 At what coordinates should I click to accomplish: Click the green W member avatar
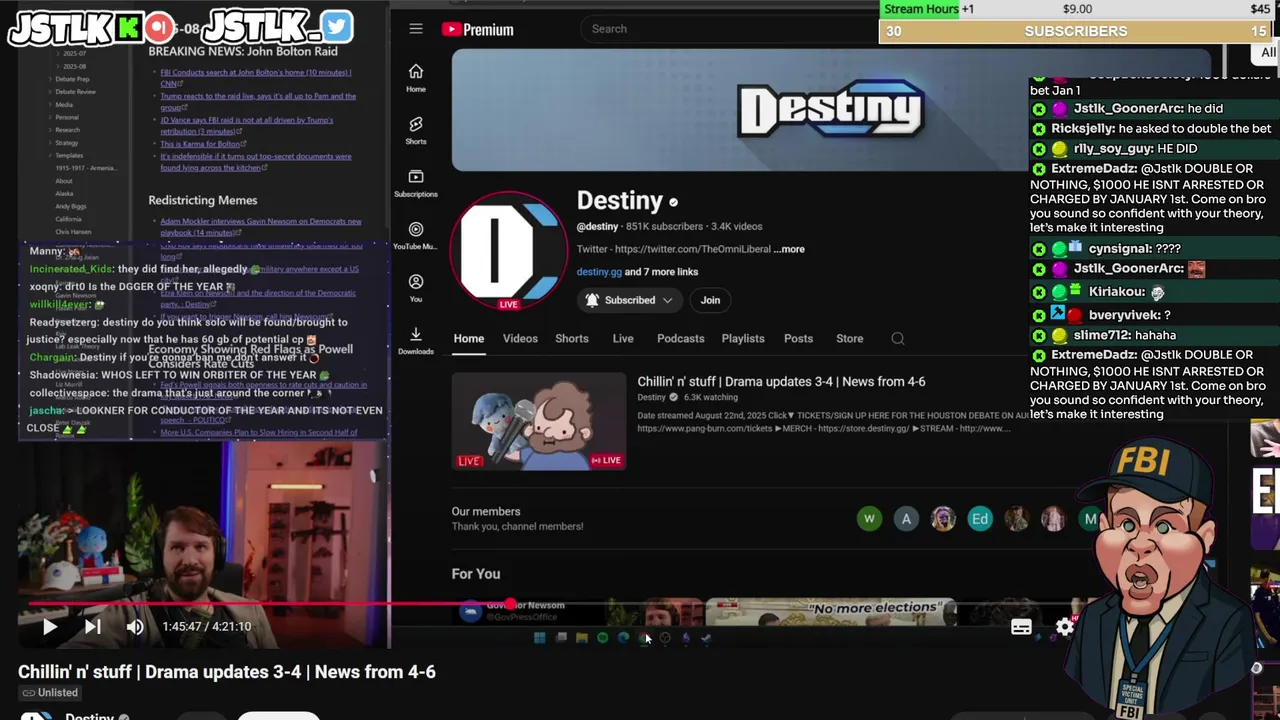(869, 518)
